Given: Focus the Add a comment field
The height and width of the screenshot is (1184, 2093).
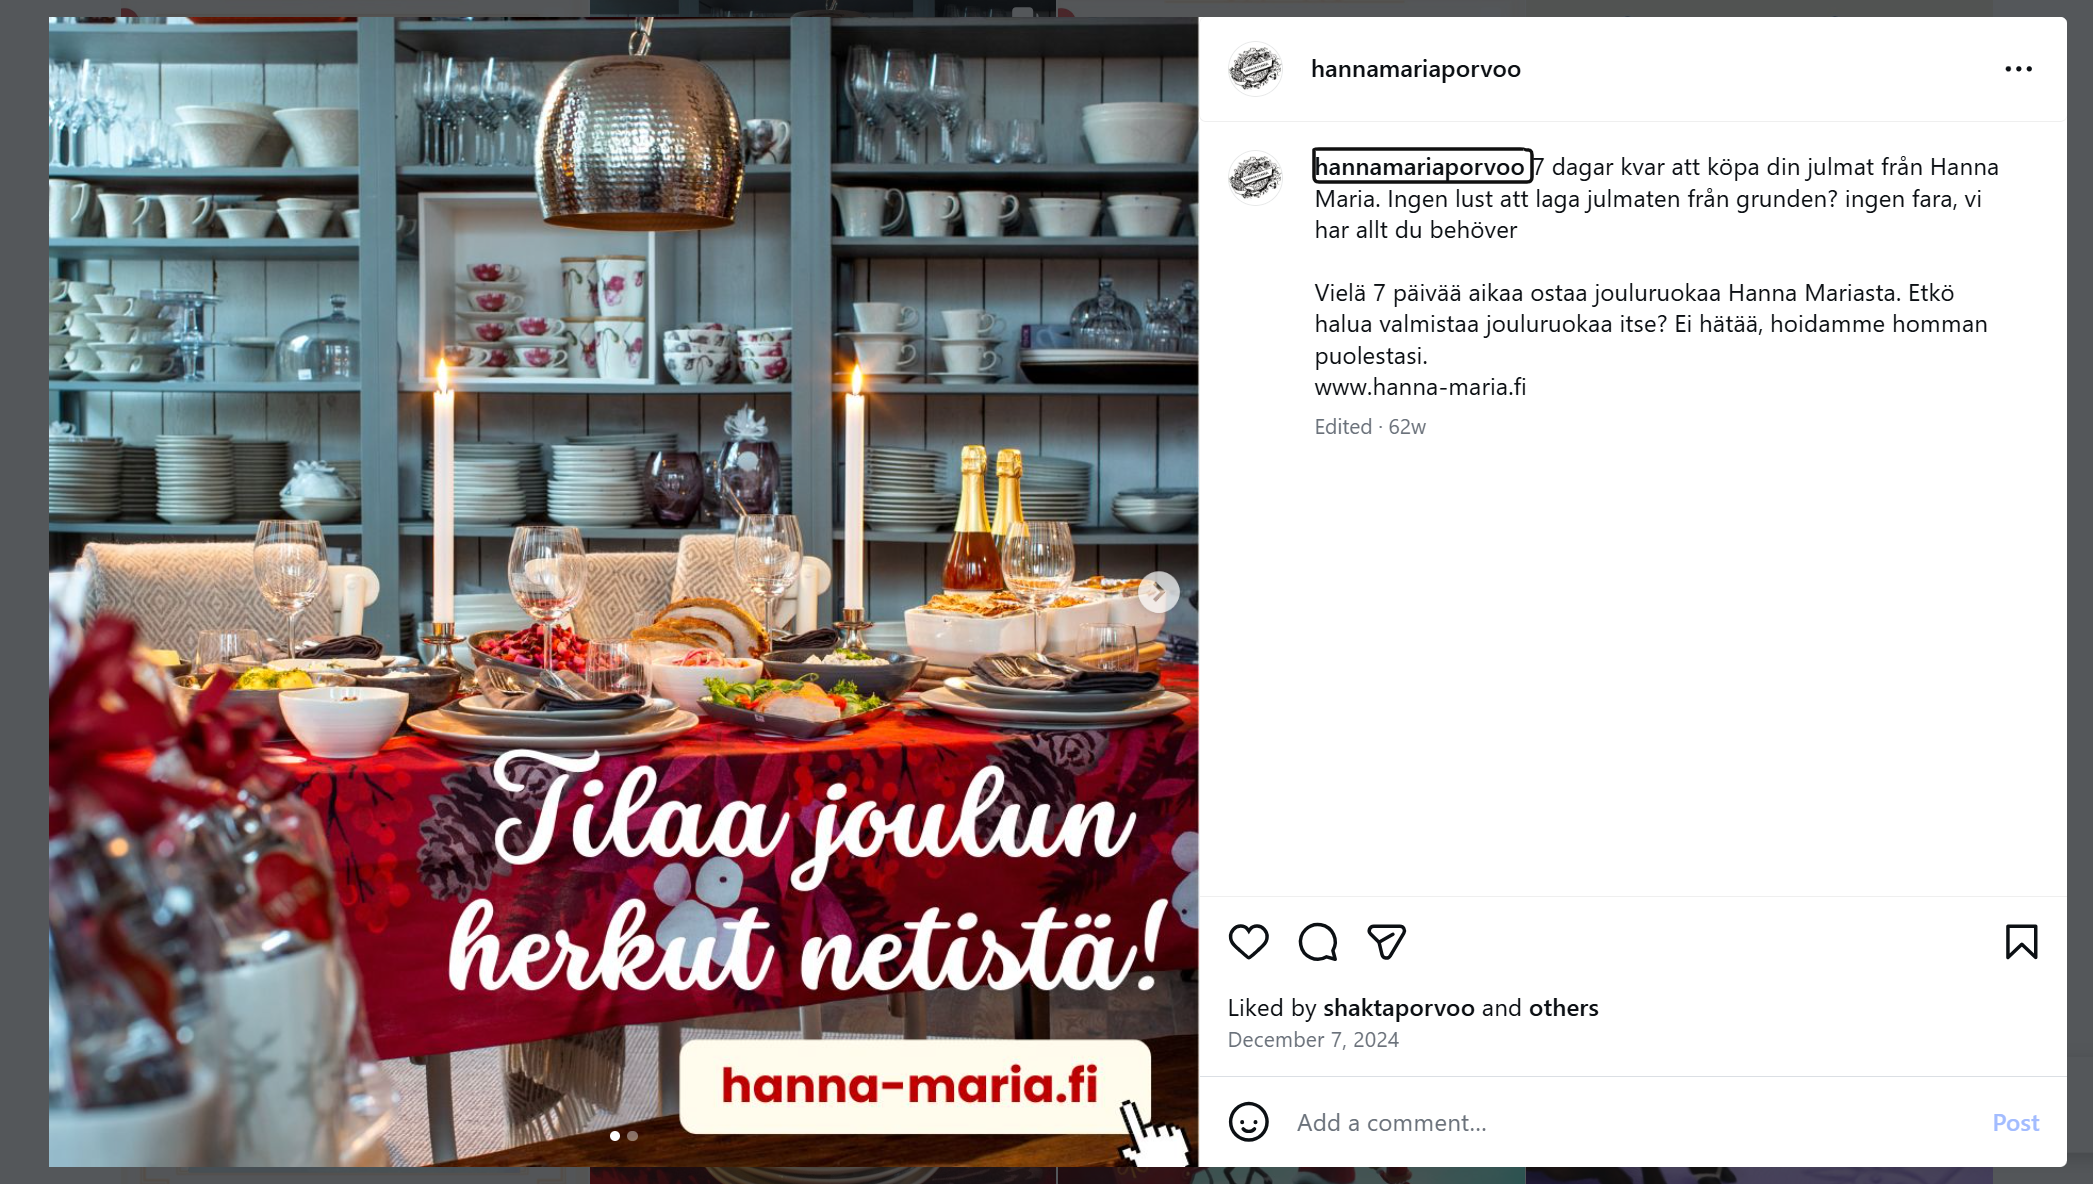Looking at the screenshot, I should click(1632, 1123).
